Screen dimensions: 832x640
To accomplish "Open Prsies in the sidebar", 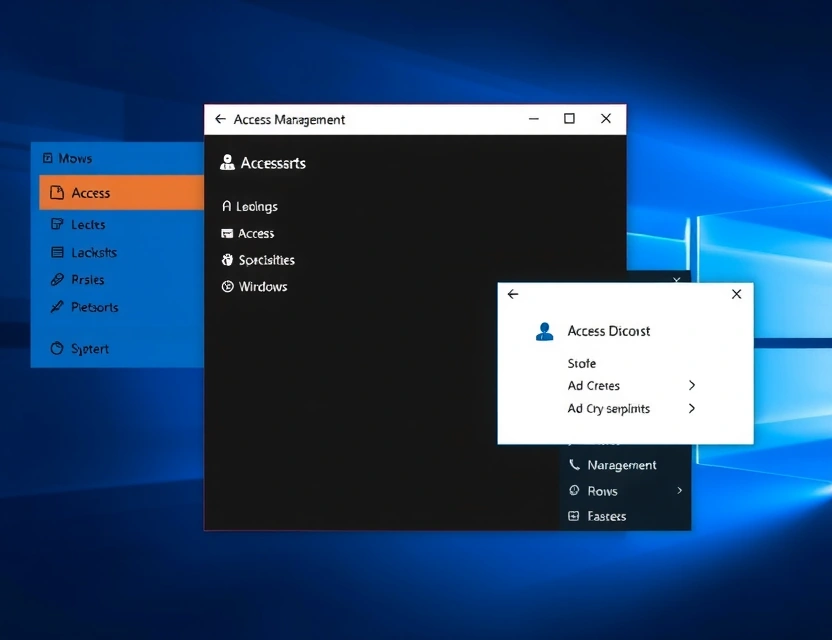I will point(88,280).
